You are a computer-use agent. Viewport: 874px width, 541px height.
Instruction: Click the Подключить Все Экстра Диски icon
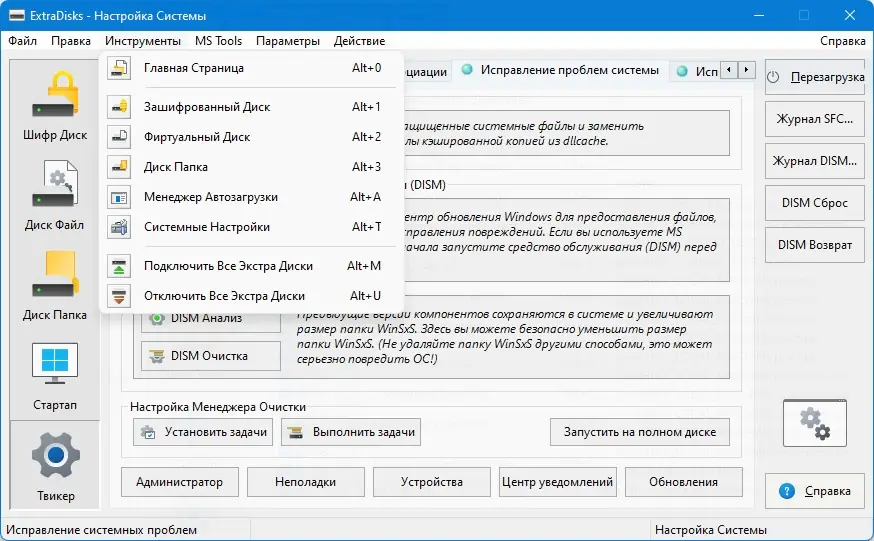coord(119,266)
